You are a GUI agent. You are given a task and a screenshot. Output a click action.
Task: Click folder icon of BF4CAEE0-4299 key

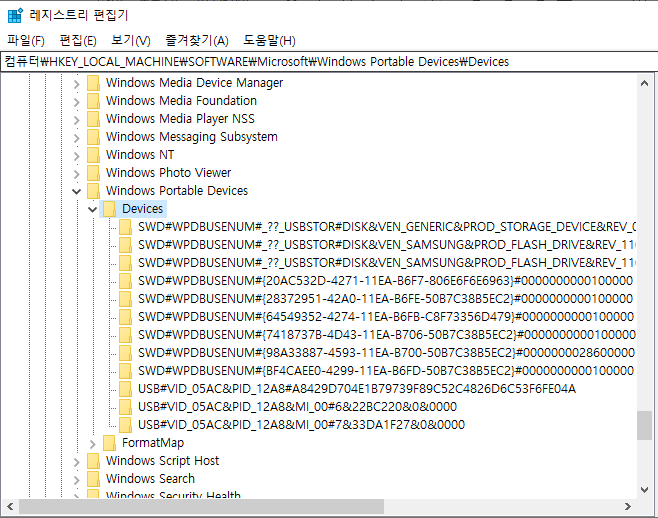[x=125, y=371]
